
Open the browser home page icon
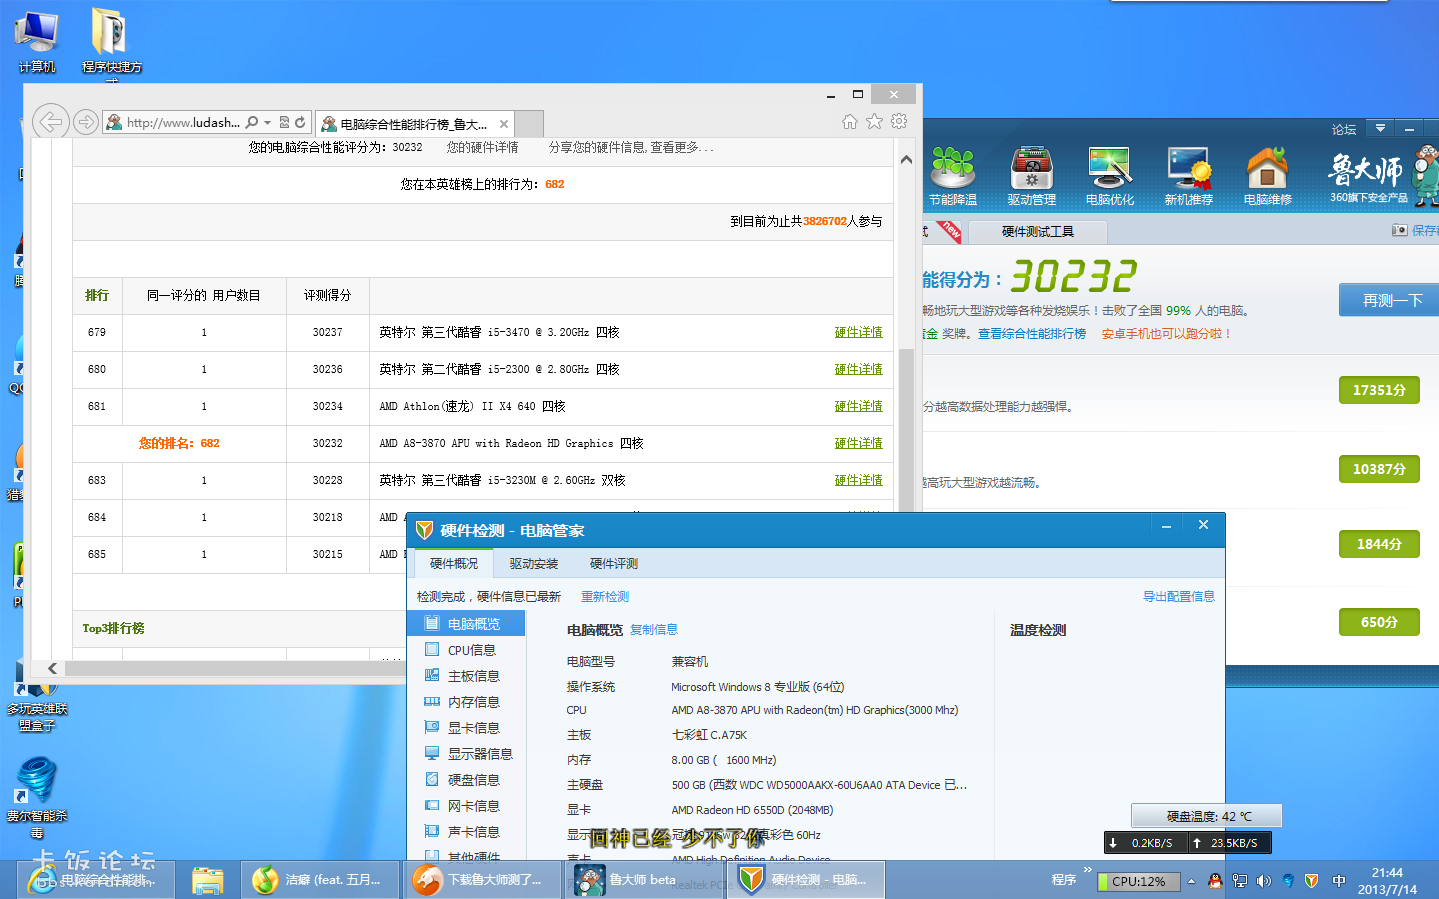849,121
